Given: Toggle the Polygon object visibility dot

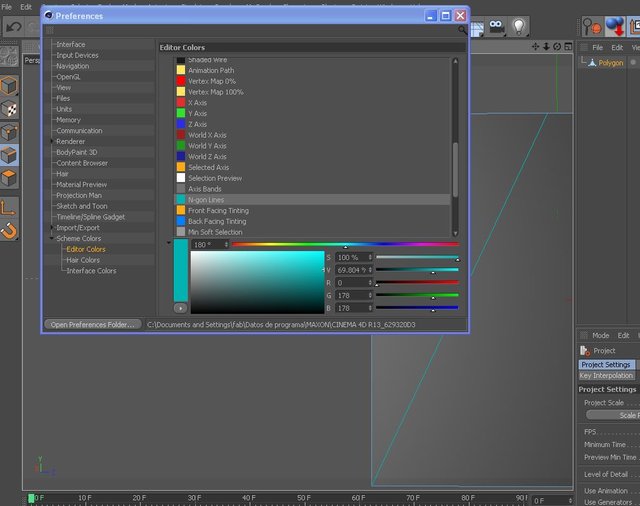Looking at the screenshot, I should pyautogui.click(x=633, y=62).
